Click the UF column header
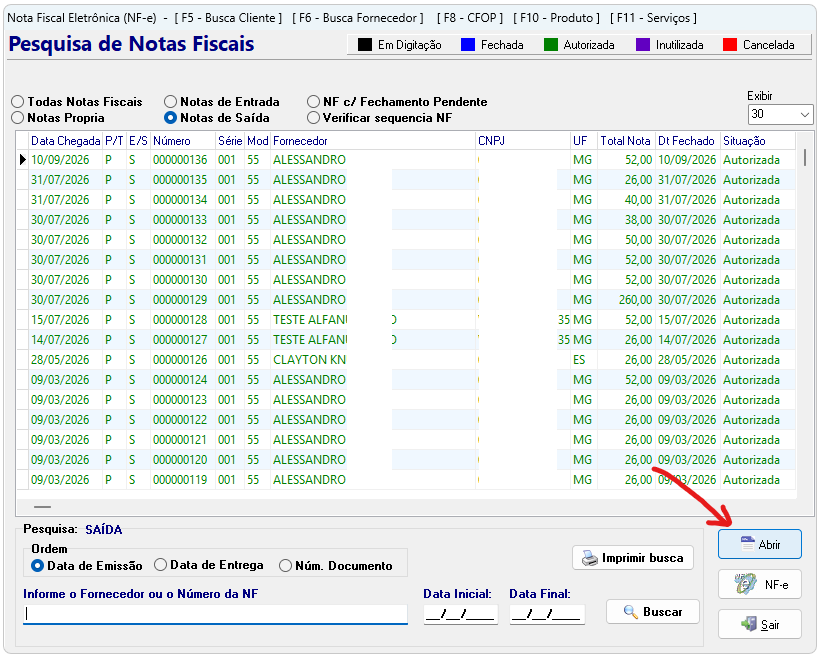 (583, 141)
